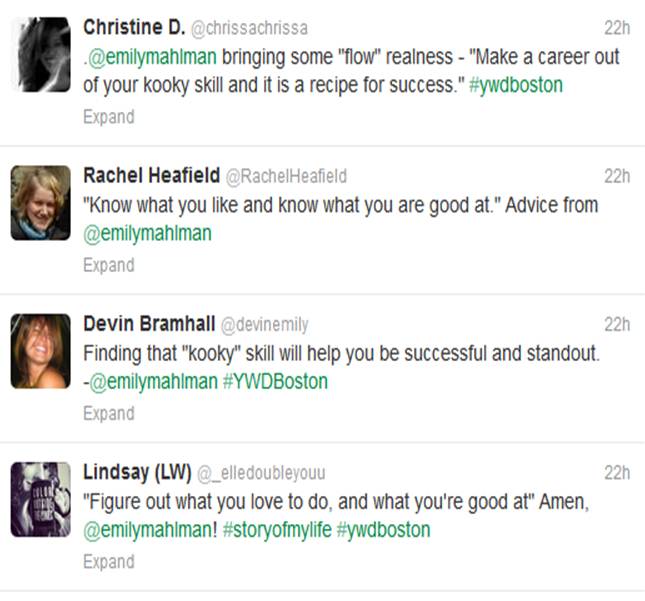Open Christine D.'s profile avatar
Image resolution: width=645 pixels, height=601 pixels.
click(x=41, y=54)
